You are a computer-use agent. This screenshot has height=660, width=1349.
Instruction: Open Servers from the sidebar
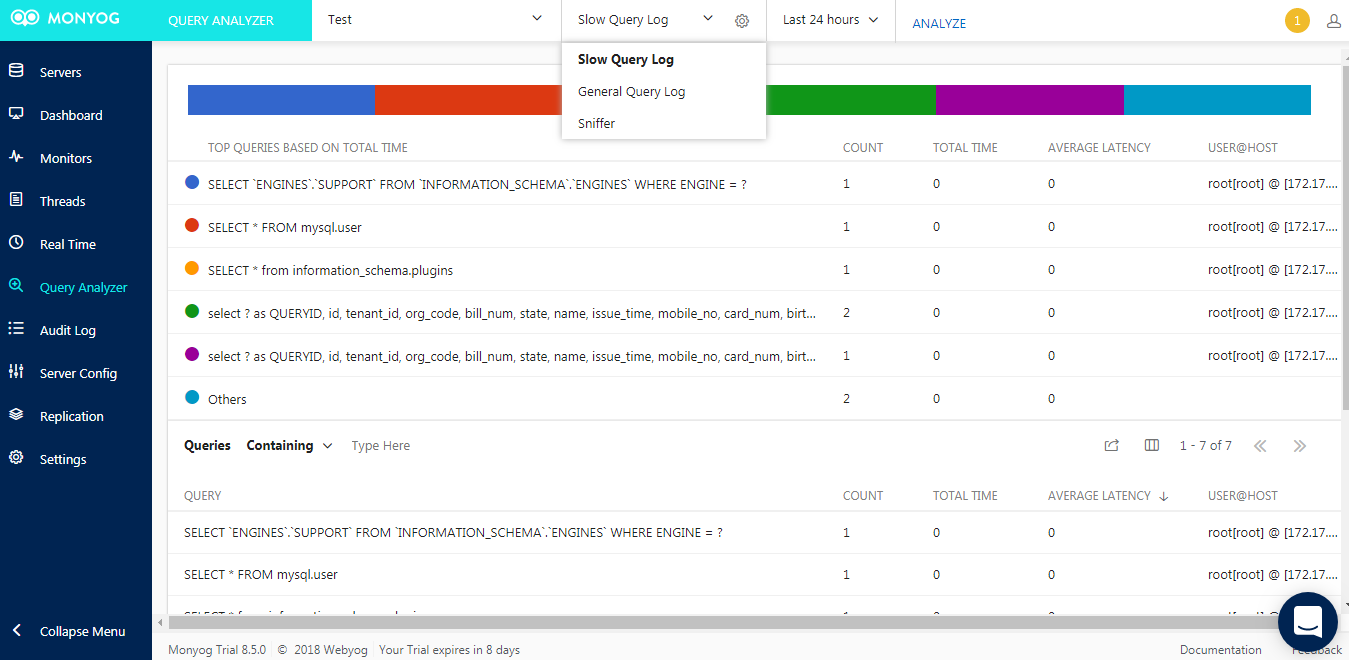[60, 72]
